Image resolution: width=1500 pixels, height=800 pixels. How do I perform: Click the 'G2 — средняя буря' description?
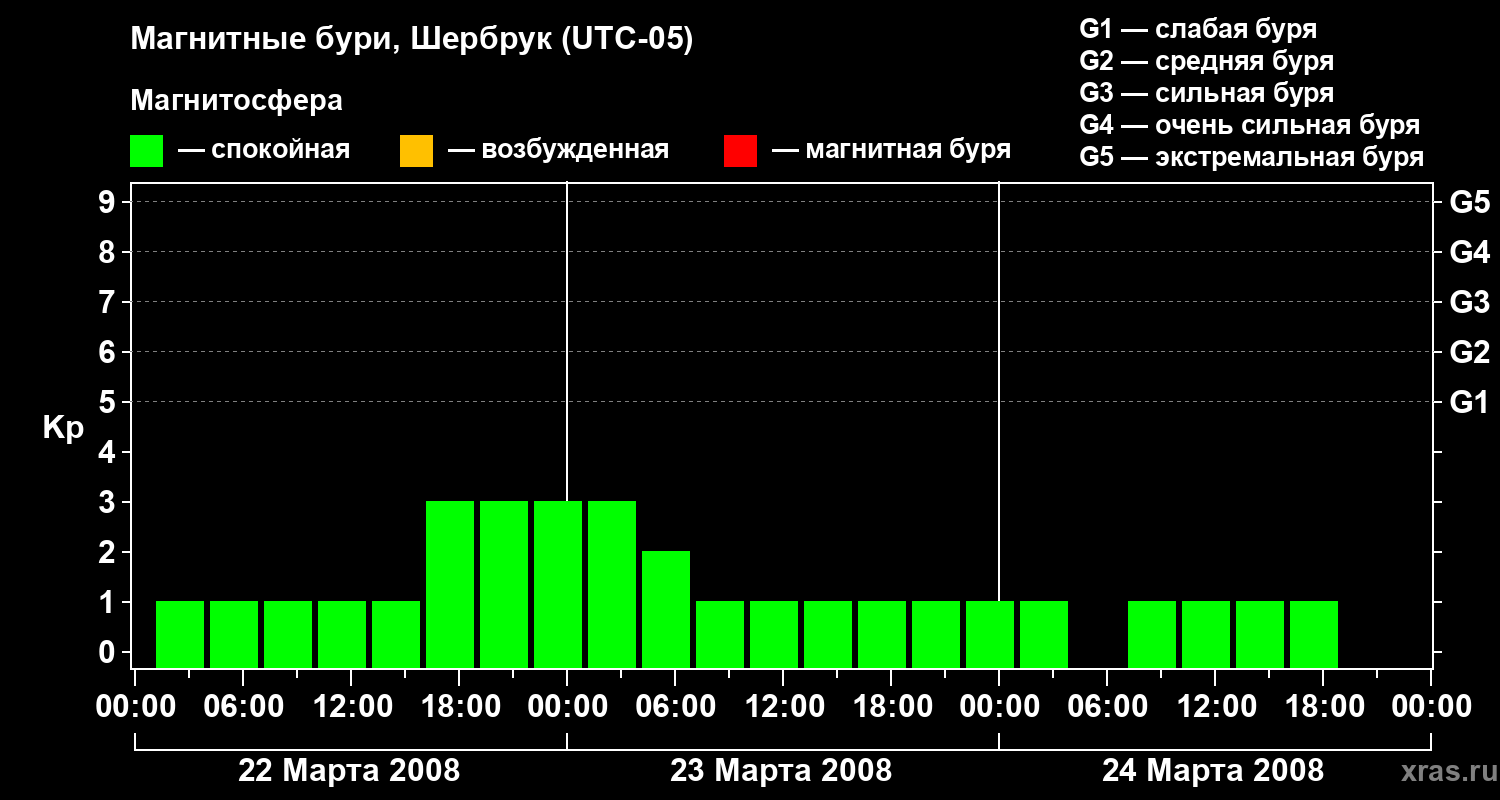tap(1207, 61)
